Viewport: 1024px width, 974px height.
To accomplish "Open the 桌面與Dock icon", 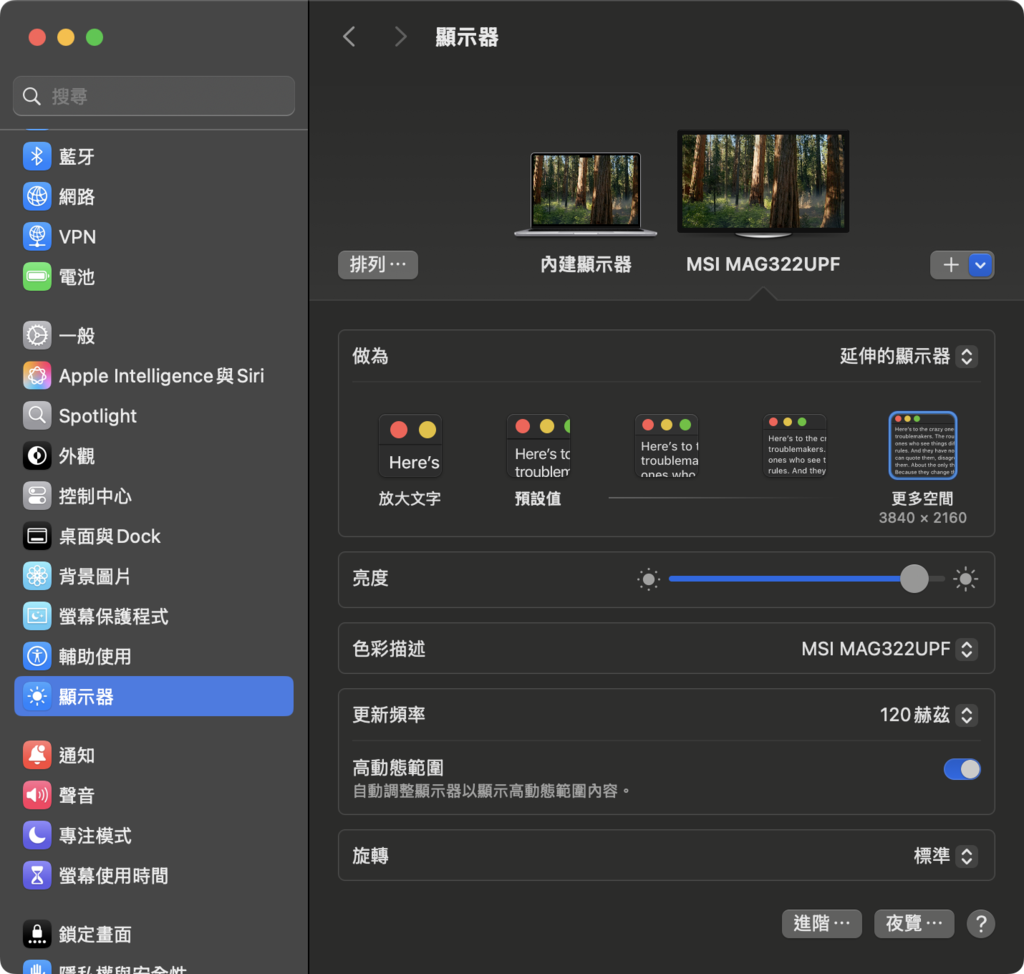I will [37, 536].
